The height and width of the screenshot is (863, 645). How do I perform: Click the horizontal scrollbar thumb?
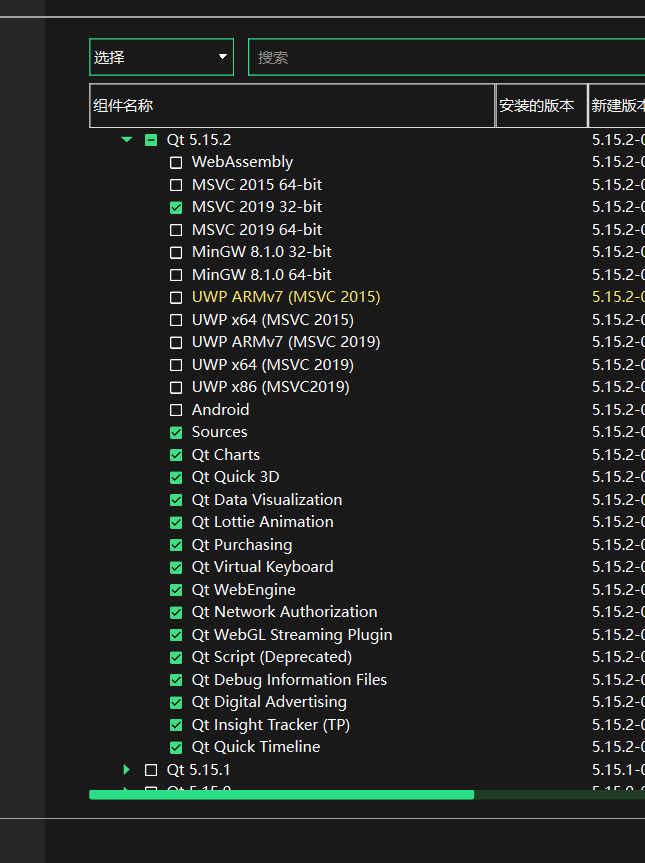tap(281, 795)
